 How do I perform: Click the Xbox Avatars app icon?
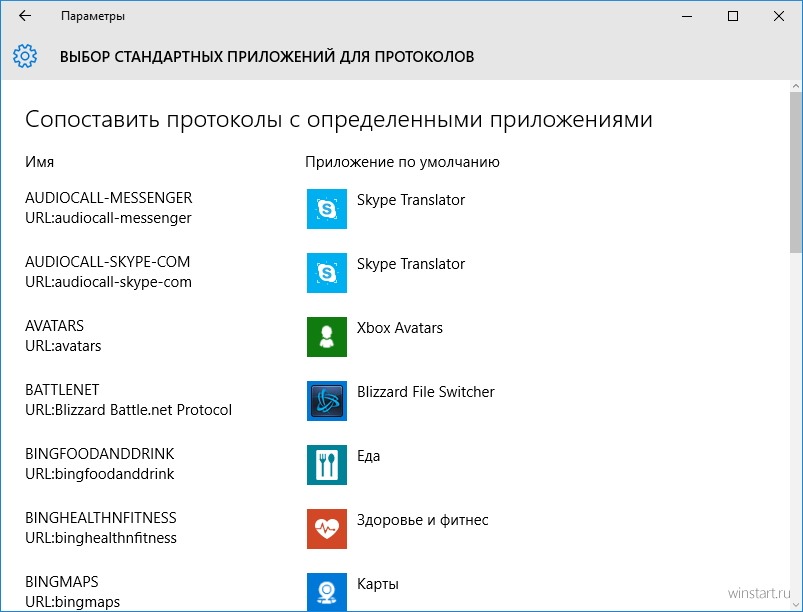tap(327, 337)
